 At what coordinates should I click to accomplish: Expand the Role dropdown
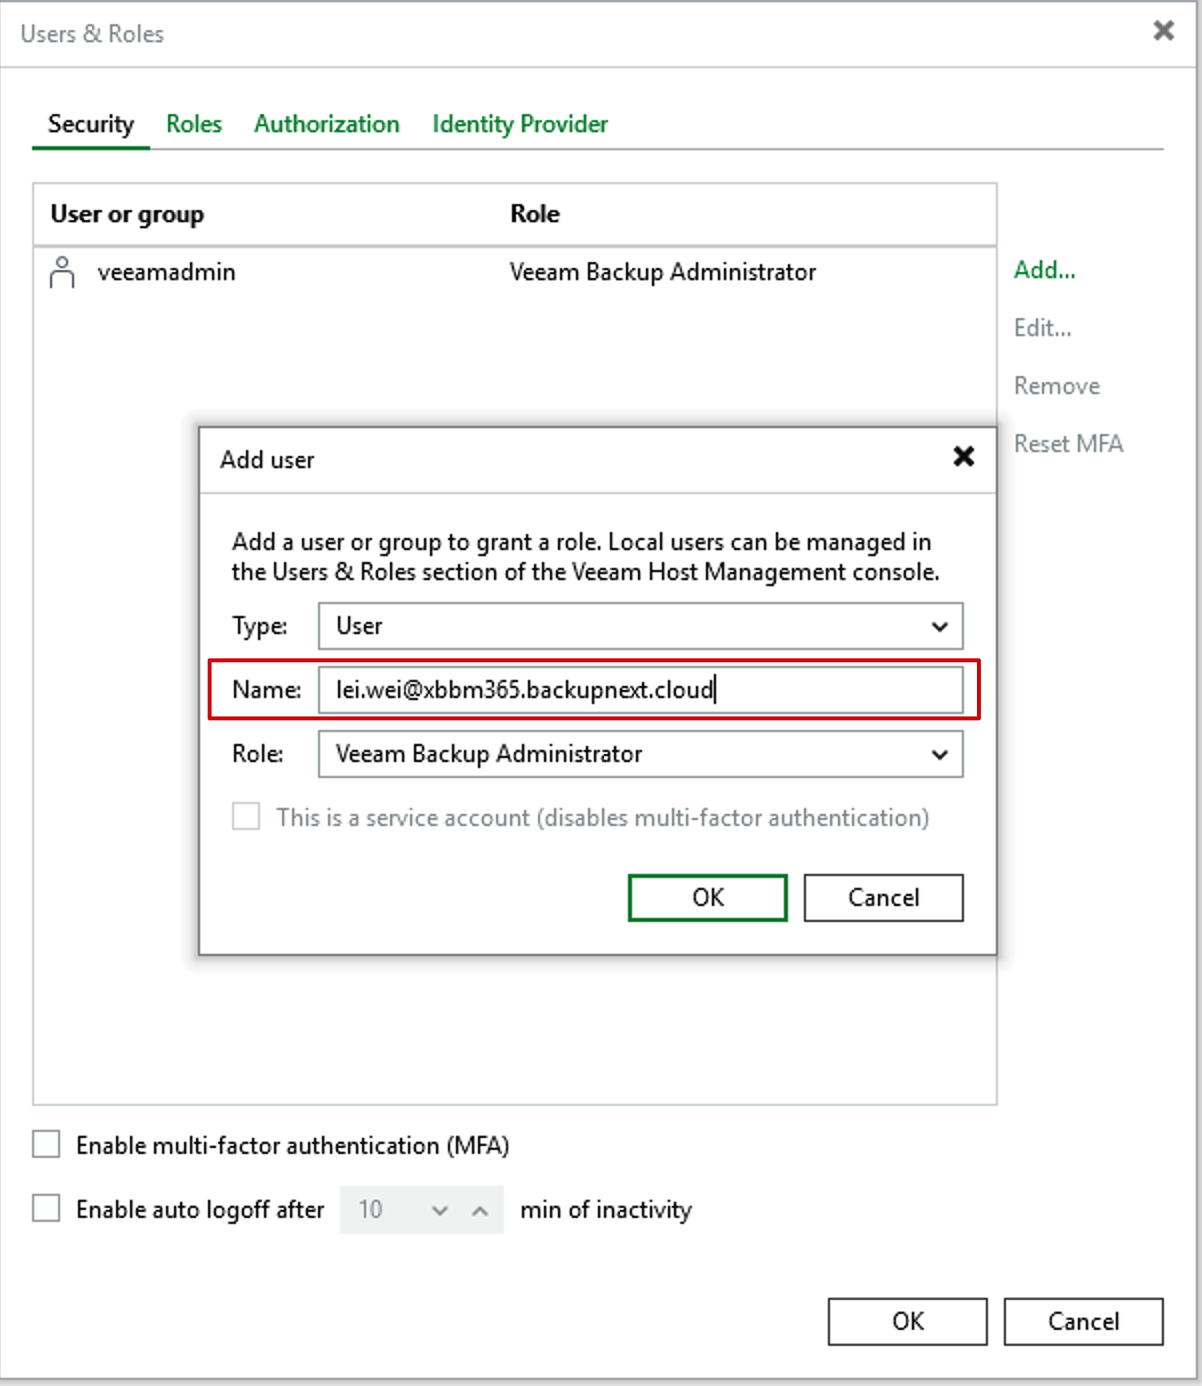click(x=640, y=754)
